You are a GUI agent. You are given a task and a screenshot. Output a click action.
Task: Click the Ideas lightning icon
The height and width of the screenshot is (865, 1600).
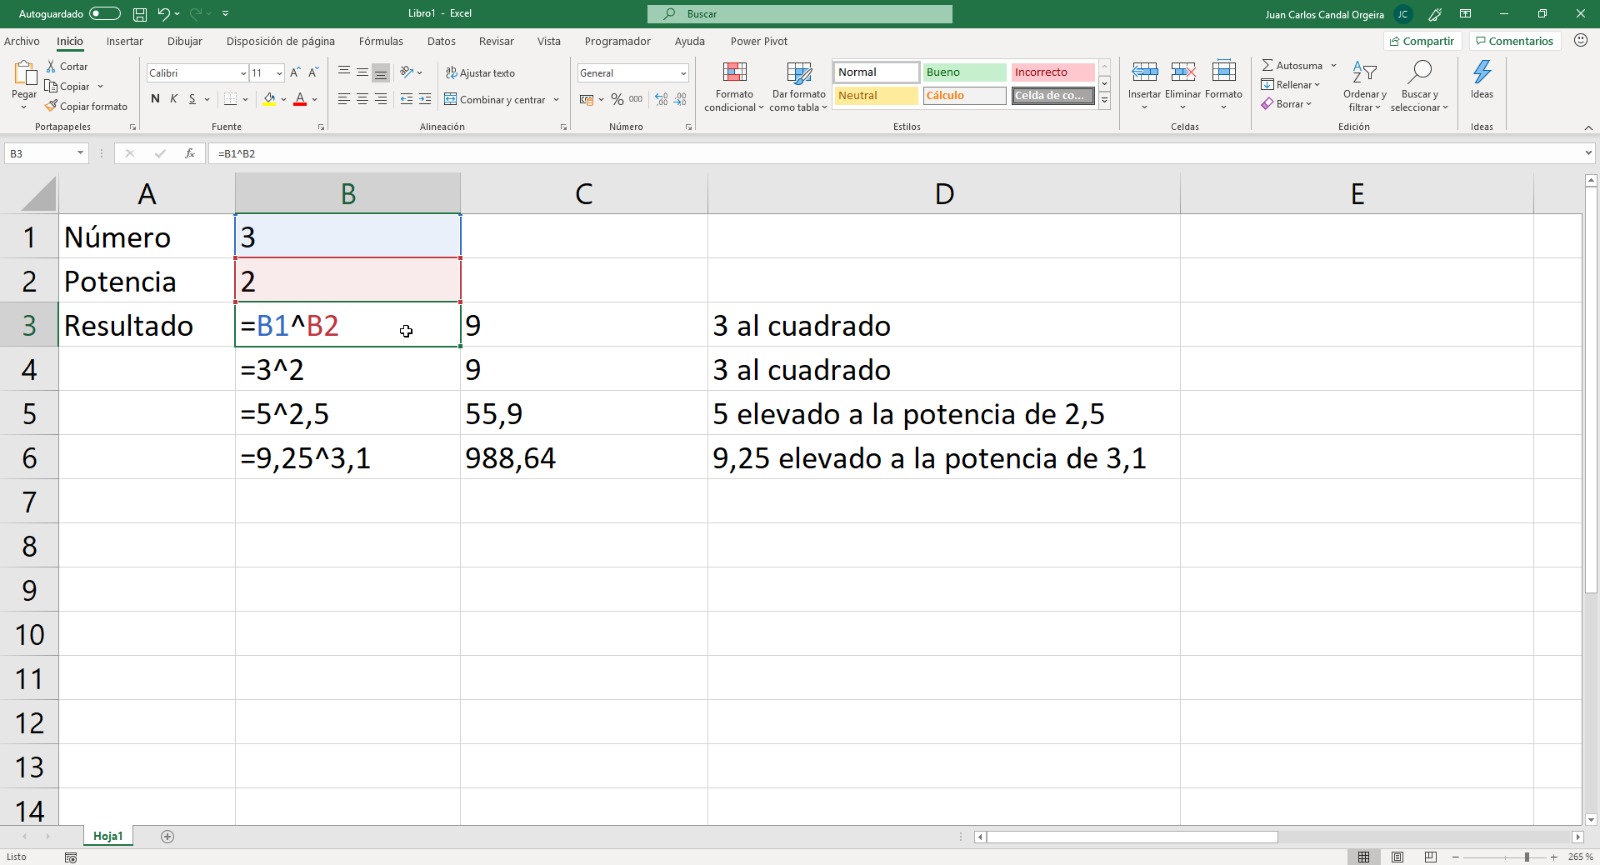pyautogui.click(x=1481, y=73)
